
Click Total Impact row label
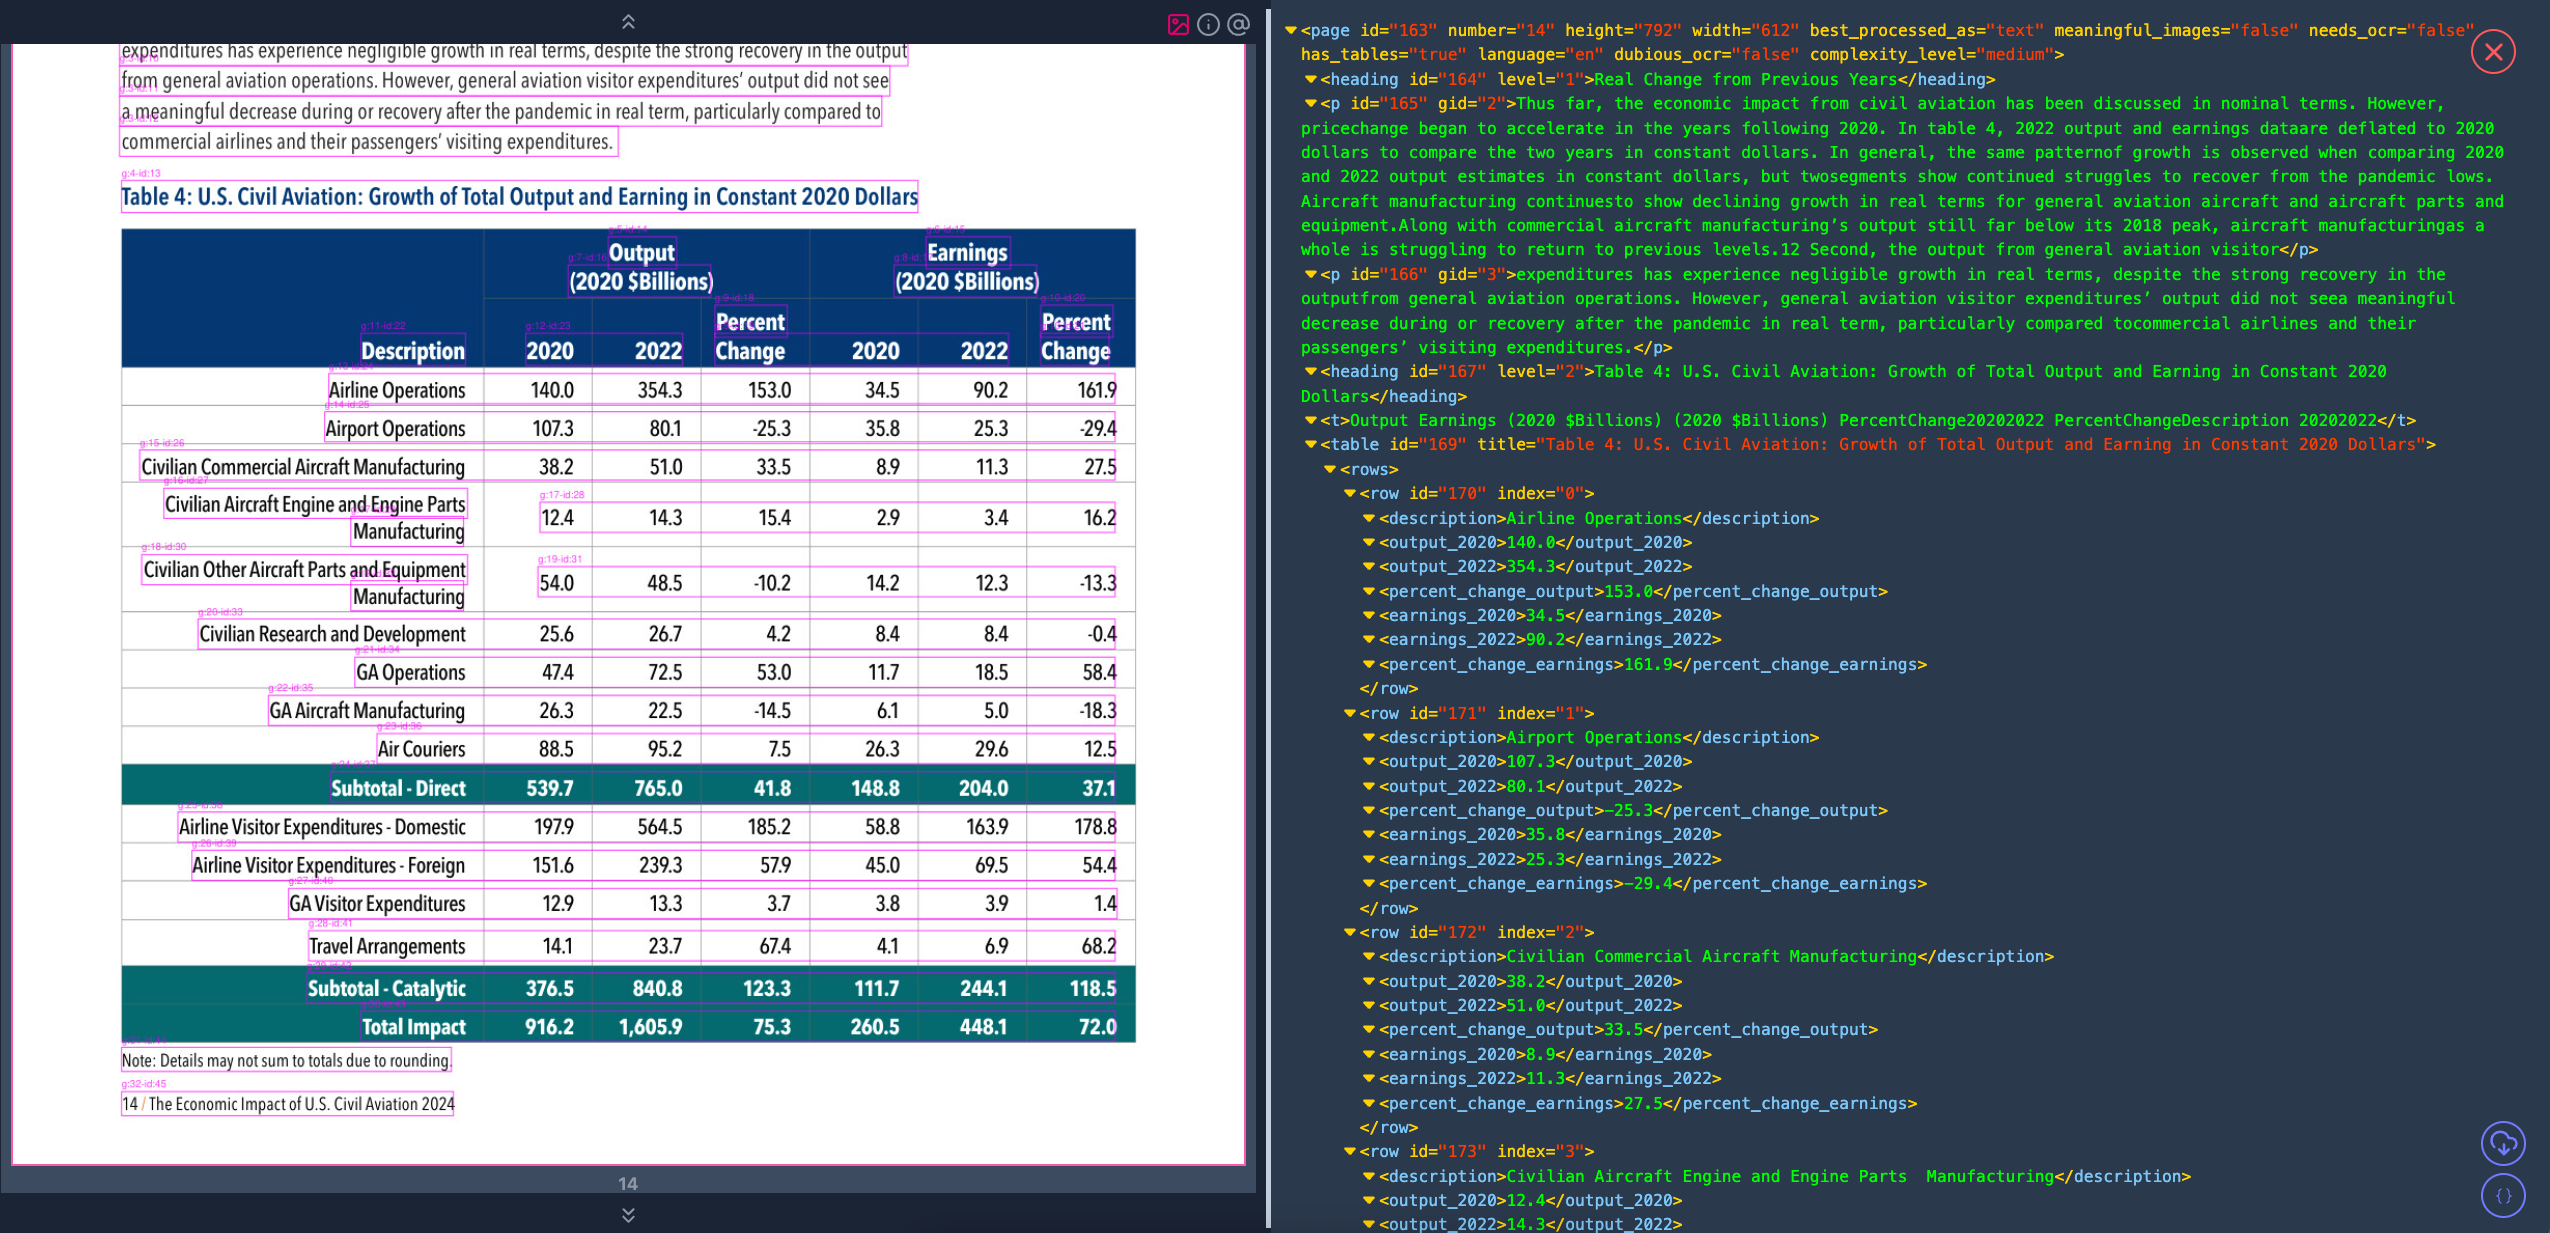[x=413, y=1026]
